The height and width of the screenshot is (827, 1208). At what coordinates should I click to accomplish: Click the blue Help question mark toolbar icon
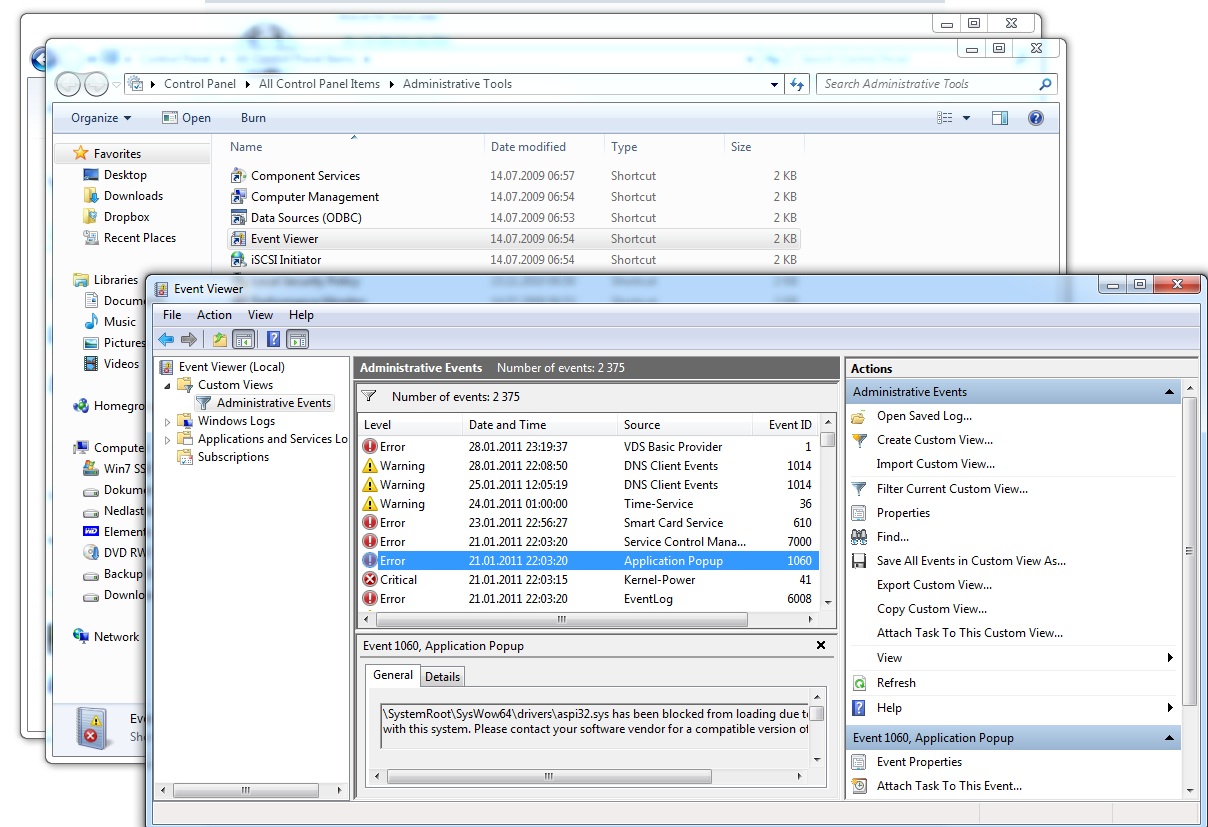pos(273,340)
